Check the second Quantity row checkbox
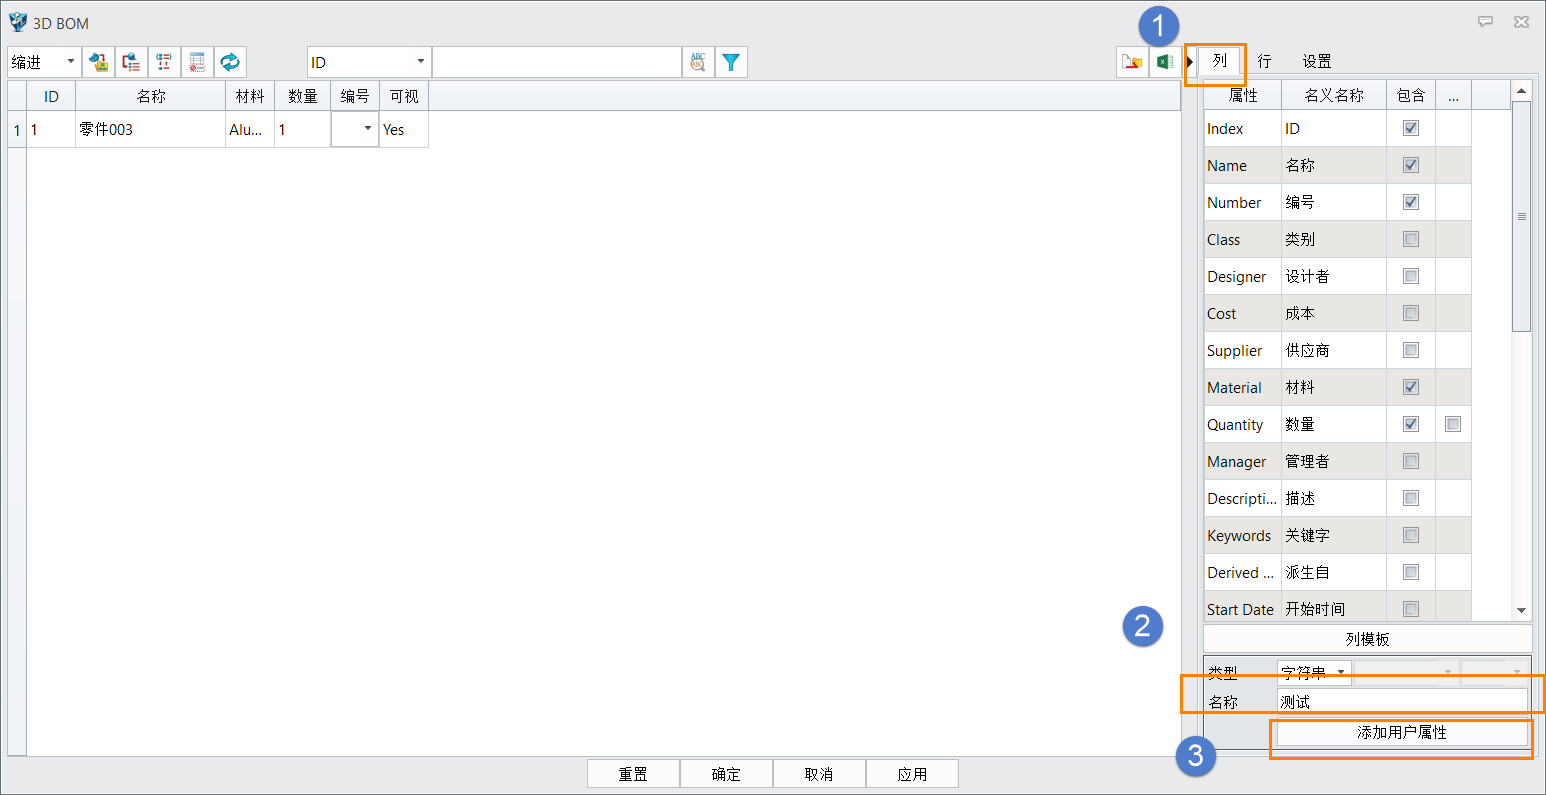The image size is (1546, 795). pos(1453,424)
